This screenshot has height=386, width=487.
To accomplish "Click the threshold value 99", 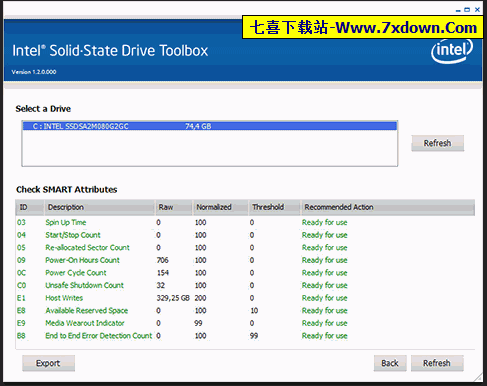I will click(254, 336).
